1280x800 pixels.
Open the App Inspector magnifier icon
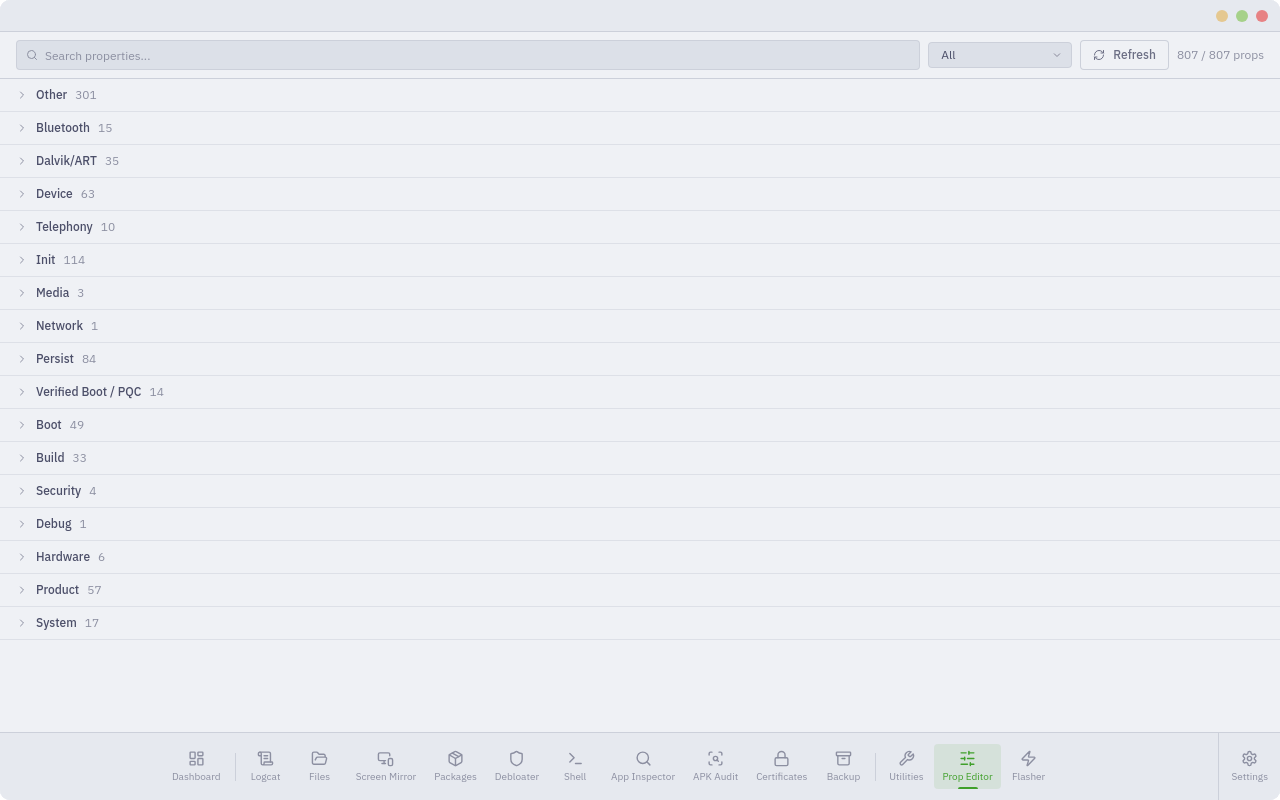[x=643, y=759]
